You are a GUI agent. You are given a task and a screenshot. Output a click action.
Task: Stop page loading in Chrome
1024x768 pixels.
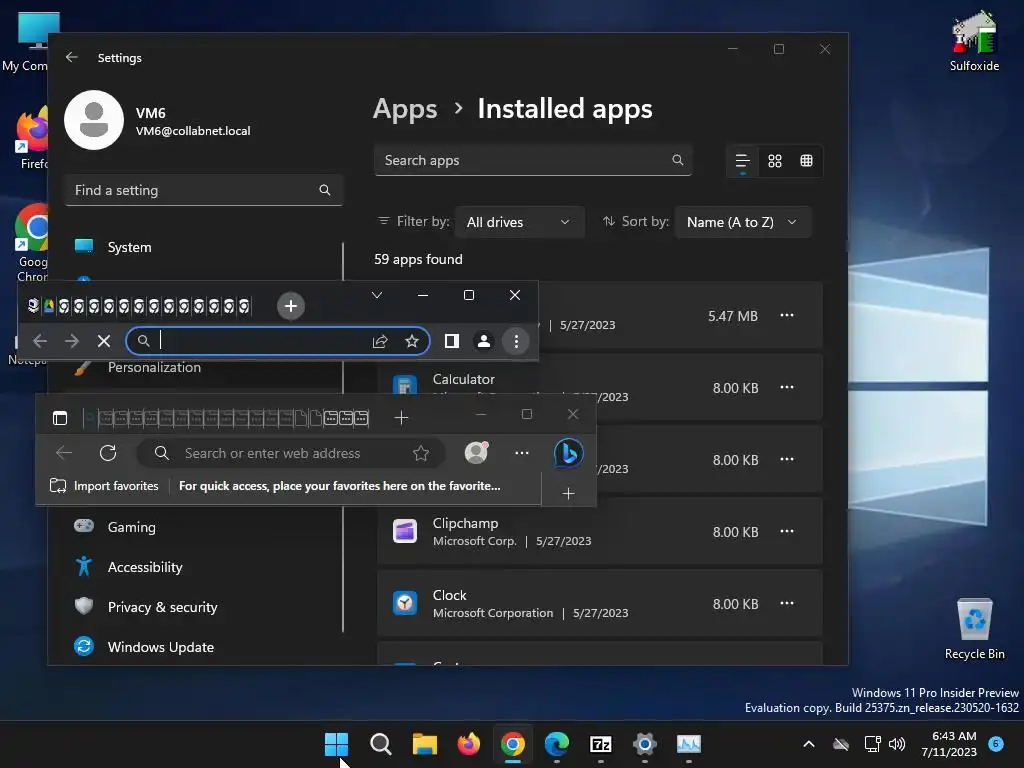[x=104, y=341]
